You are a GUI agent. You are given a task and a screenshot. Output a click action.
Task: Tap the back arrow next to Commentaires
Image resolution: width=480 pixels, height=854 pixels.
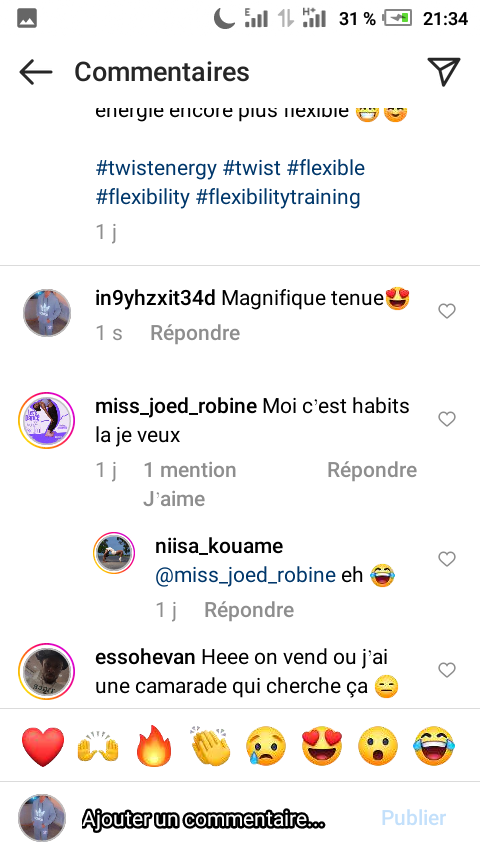pyautogui.click(x=35, y=72)
